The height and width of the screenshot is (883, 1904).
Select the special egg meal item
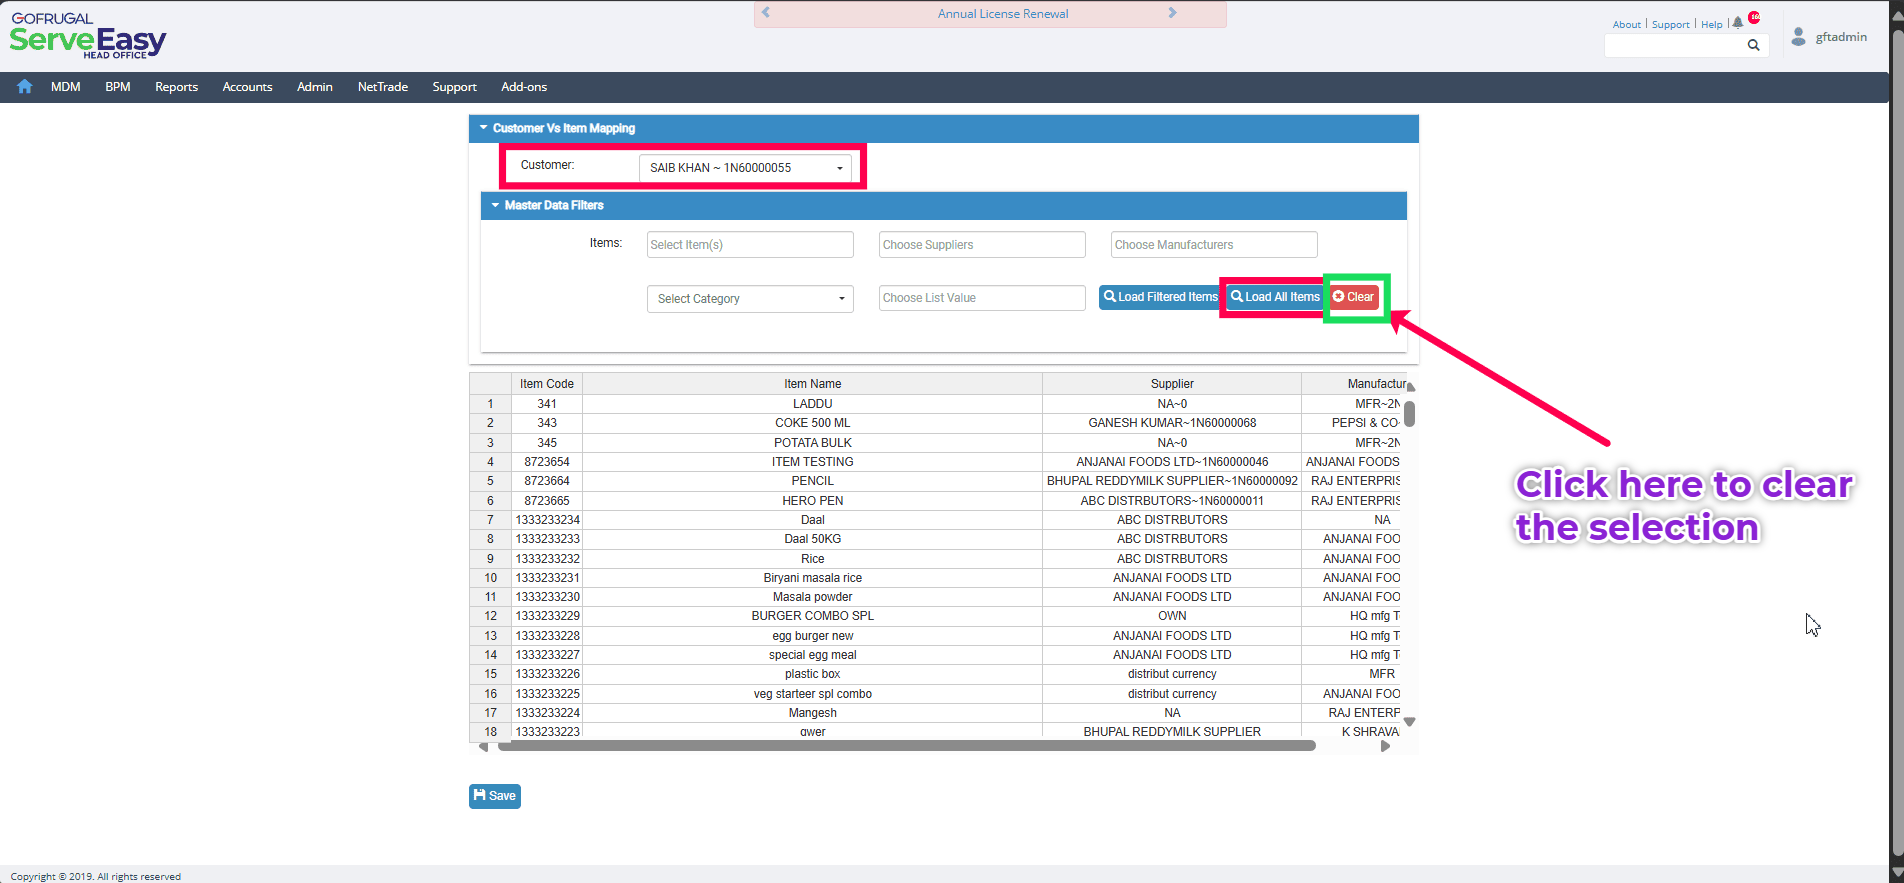[812, 655]
